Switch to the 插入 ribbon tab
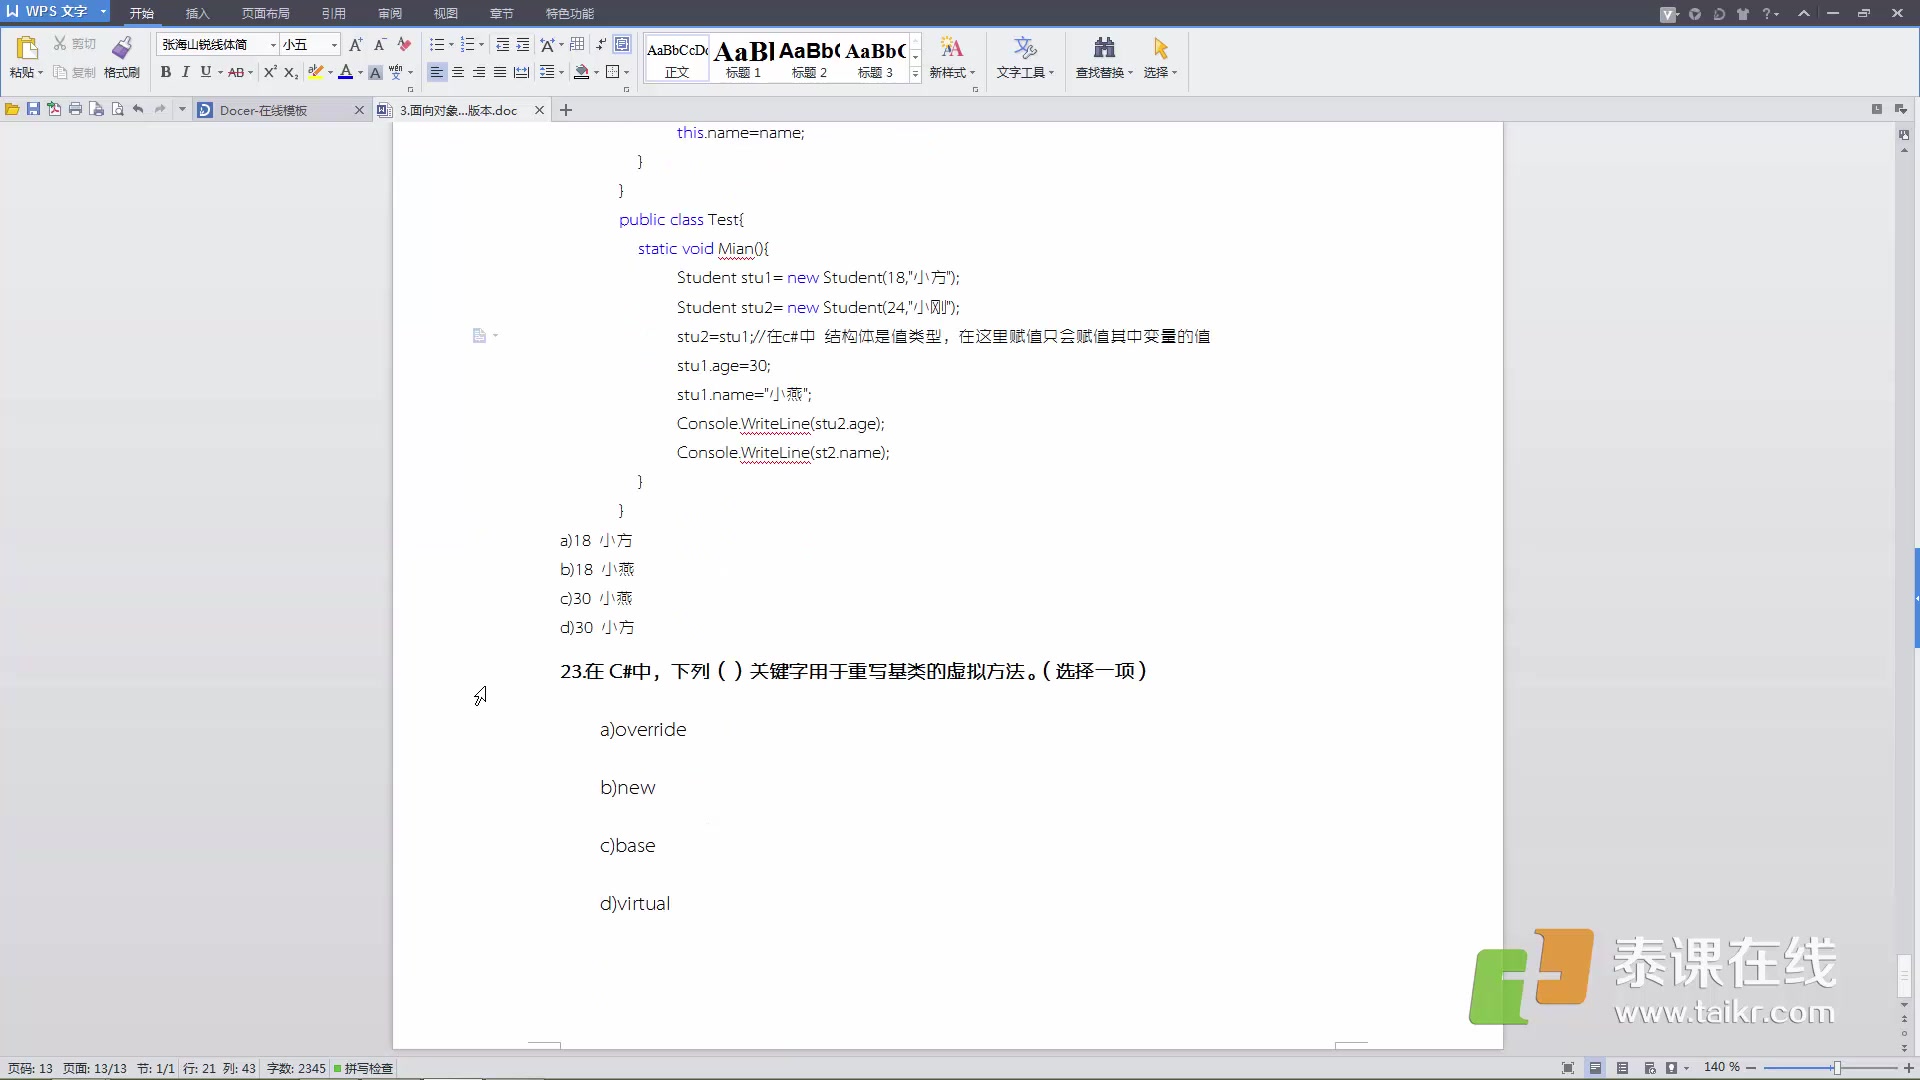Image resolution: width=1920 pixels, height=1080 pixels. click(197, 13)
